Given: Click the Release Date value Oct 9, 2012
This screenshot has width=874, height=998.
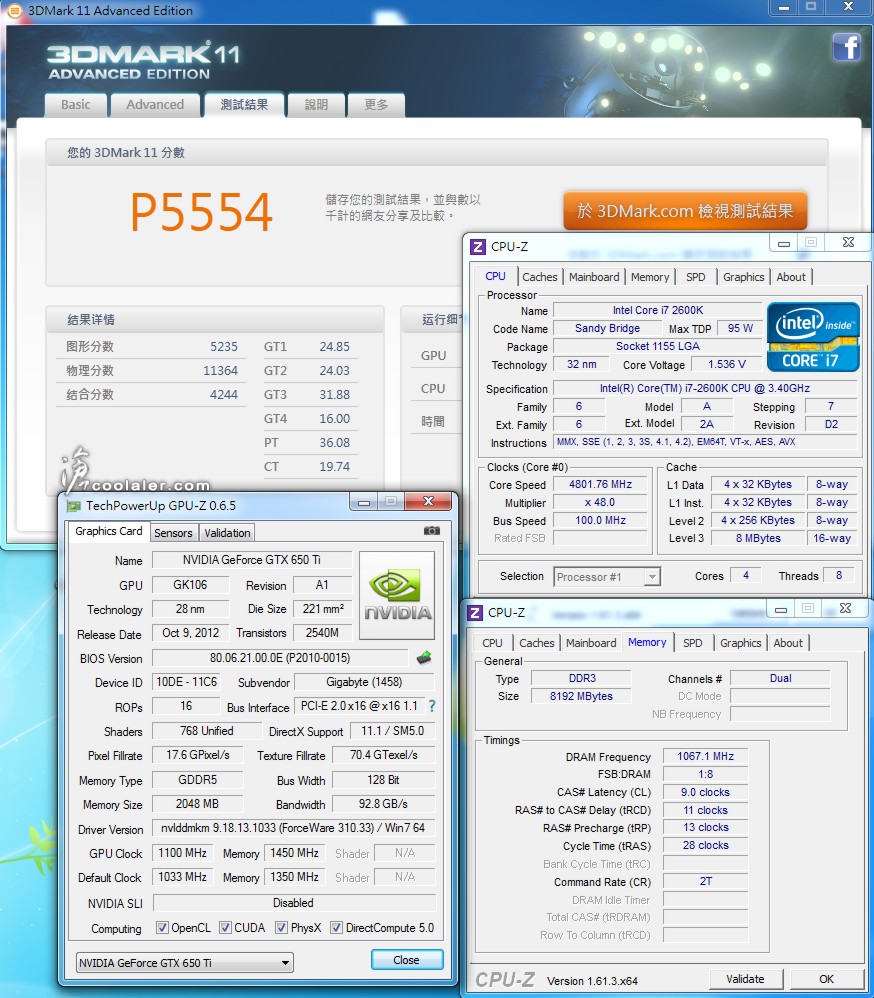Looking at the screenshot, I should [x=190, y=633].
